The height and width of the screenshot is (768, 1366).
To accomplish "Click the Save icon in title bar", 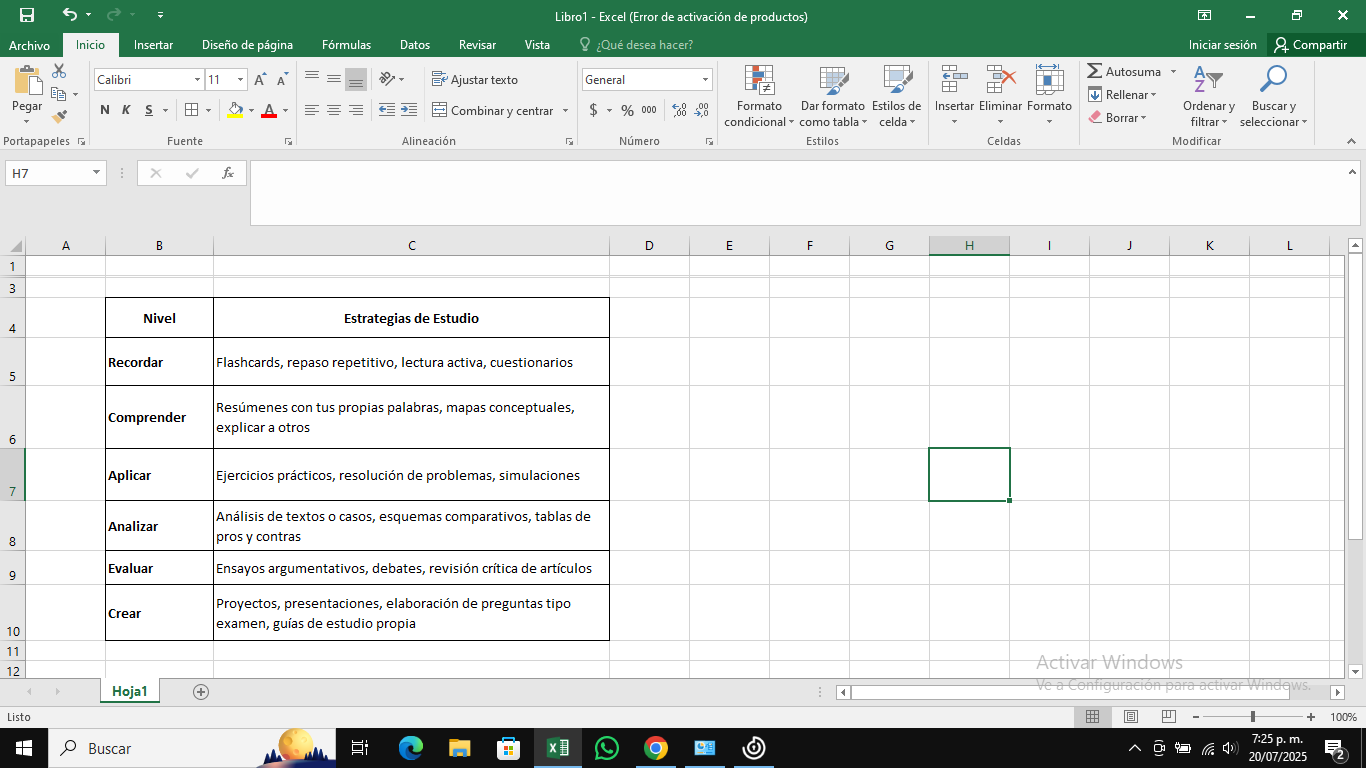I will tap(27, 15).
